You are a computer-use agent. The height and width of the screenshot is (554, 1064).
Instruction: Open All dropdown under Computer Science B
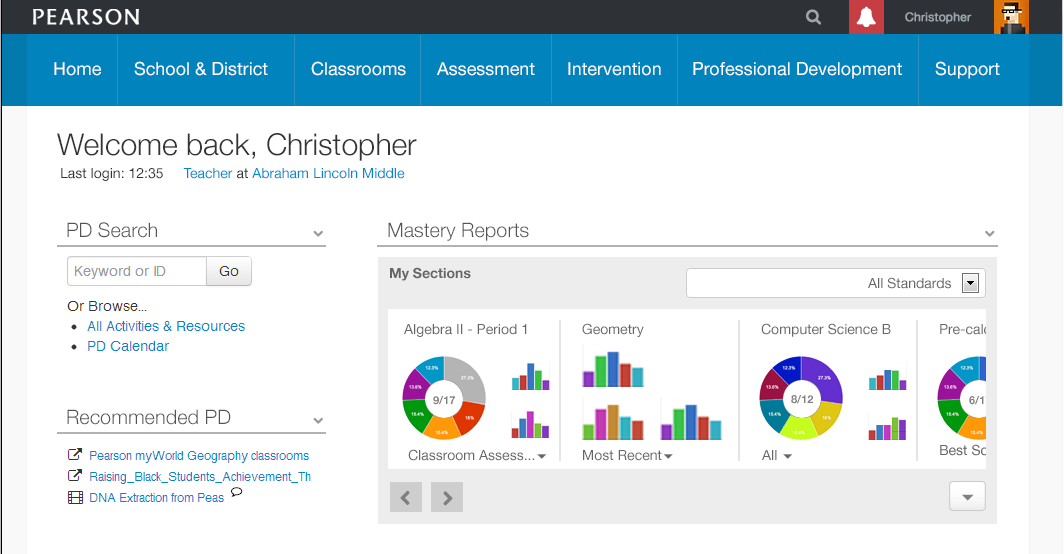click(x=776, y=456)
